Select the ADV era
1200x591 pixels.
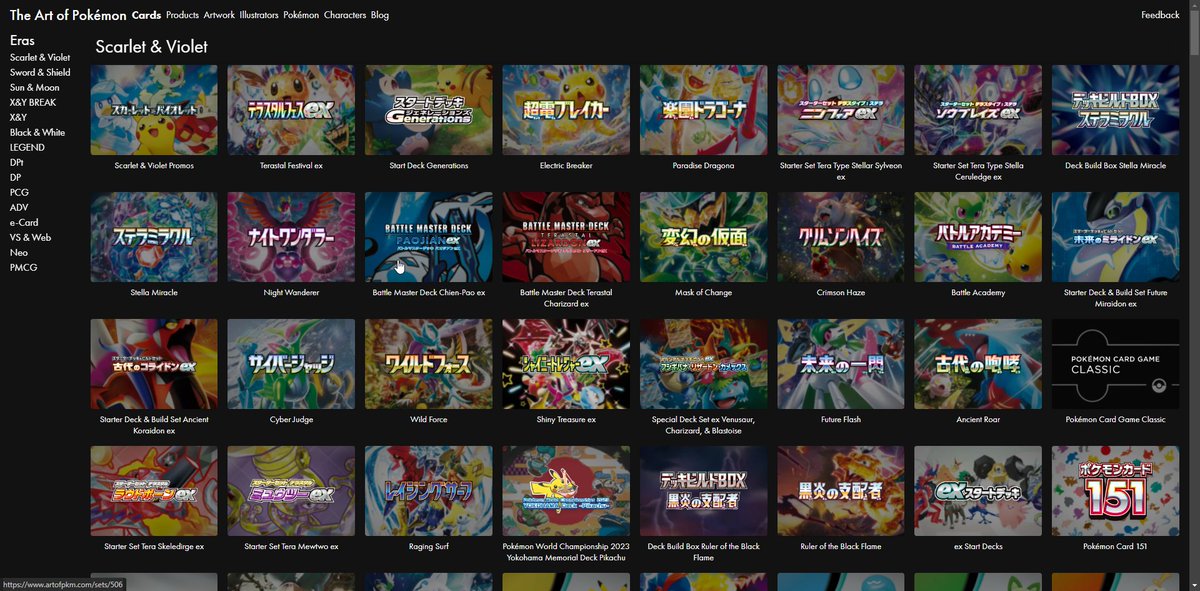[x=19, y=207]
